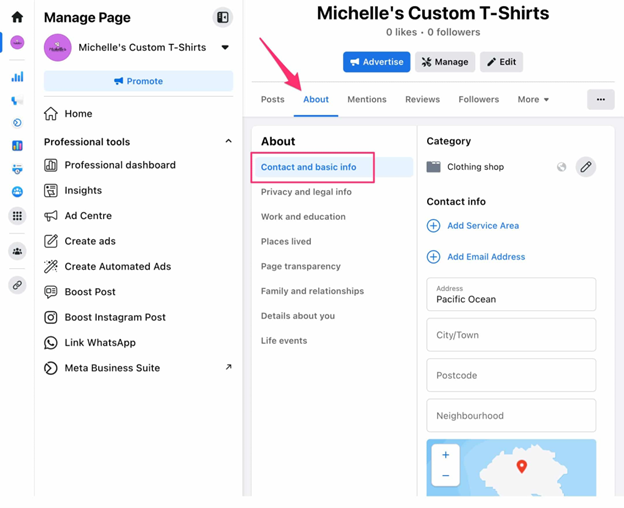Viewport: 624px width, 508px height.
Task: Collapse sidebar with the panel toggle icon
Action: 222,18
